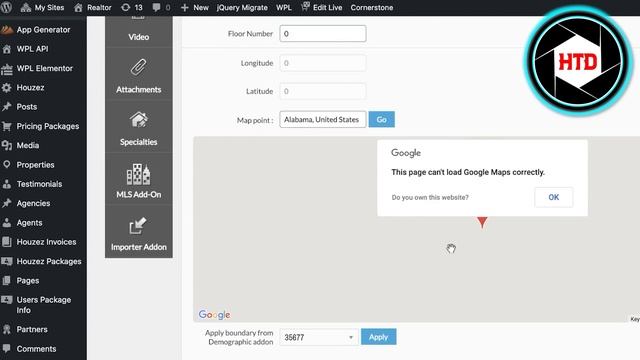Viewport: 640px width, 360px height.
Task: Click the Longitude field
Action: pyautogui.click(x=323, y=63)
